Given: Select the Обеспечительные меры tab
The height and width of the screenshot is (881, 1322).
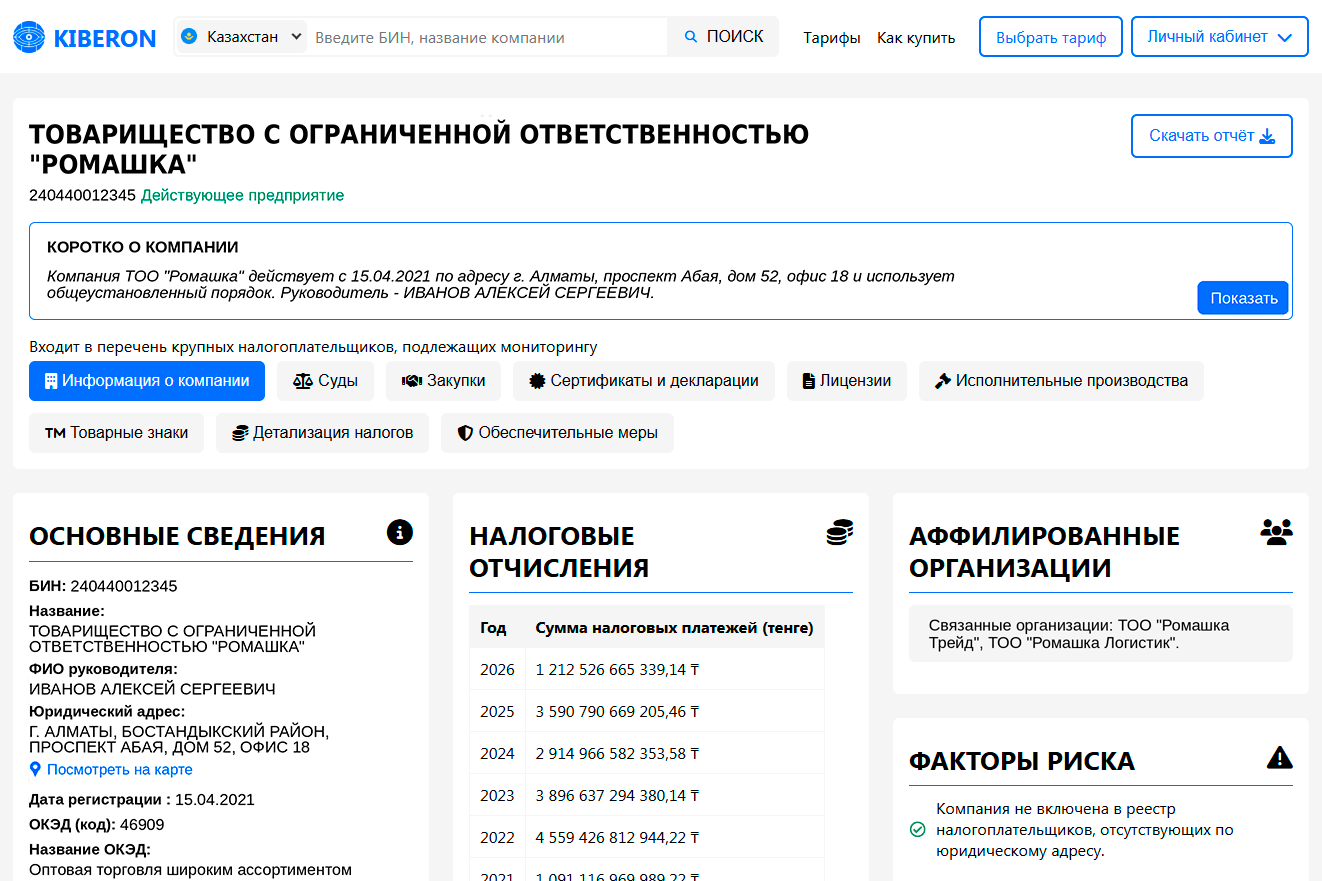Looking at the screenshot, I should click(557, 433).
